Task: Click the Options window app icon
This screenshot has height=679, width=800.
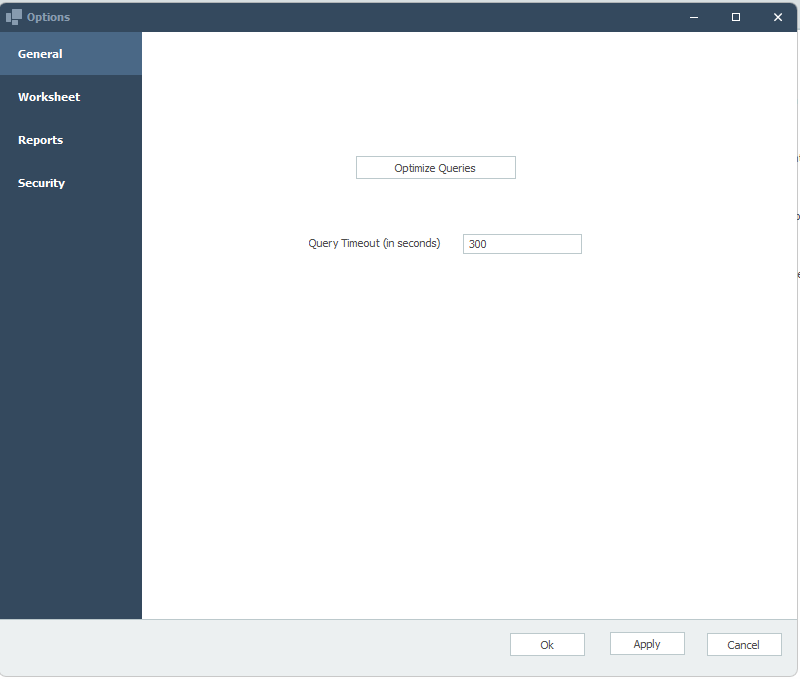Action: point(14,17)
